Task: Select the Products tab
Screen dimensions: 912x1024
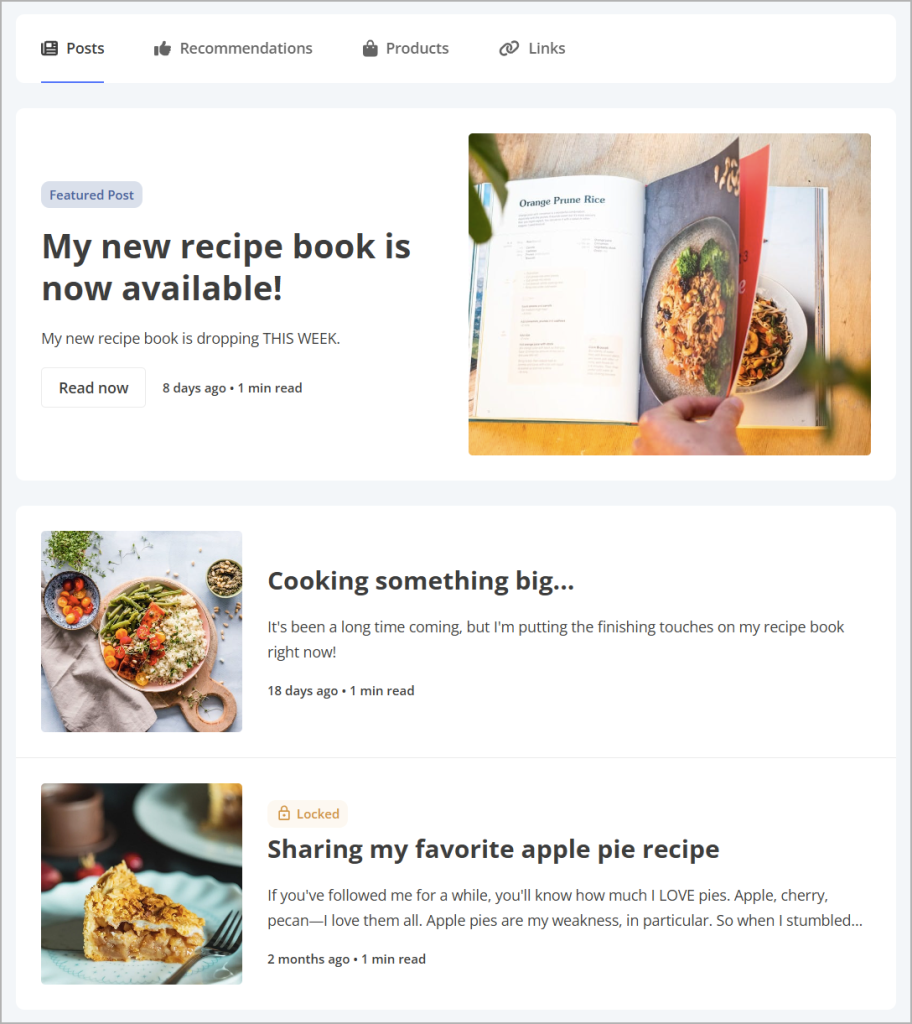Action: 406,48
